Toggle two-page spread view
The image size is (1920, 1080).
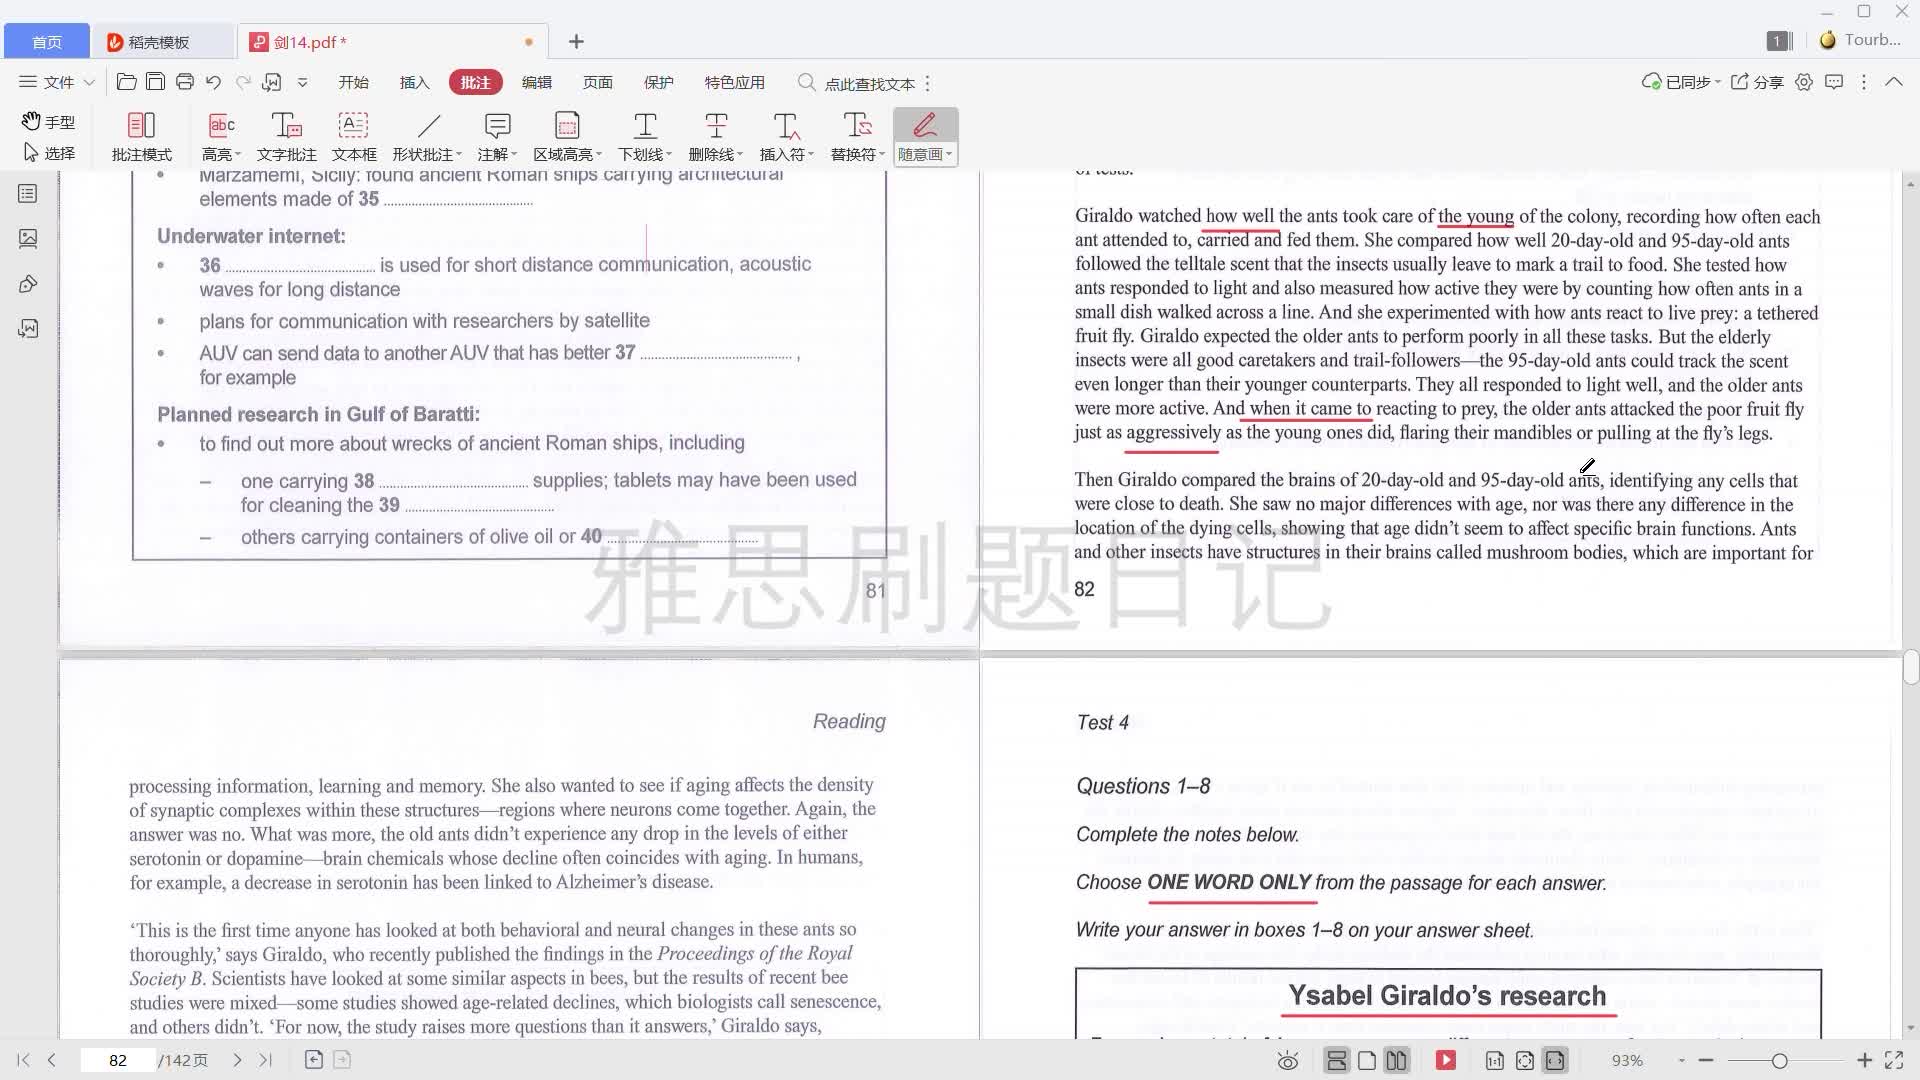1397,1060
